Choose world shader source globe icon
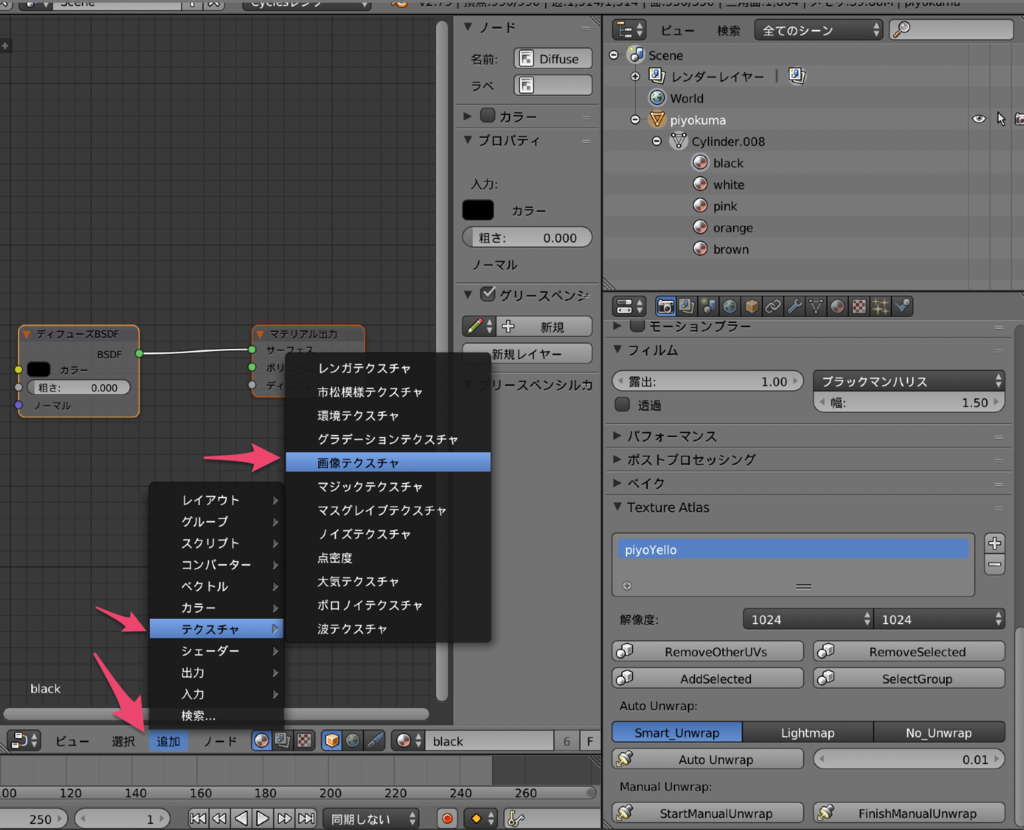 (x=353, y=741)
